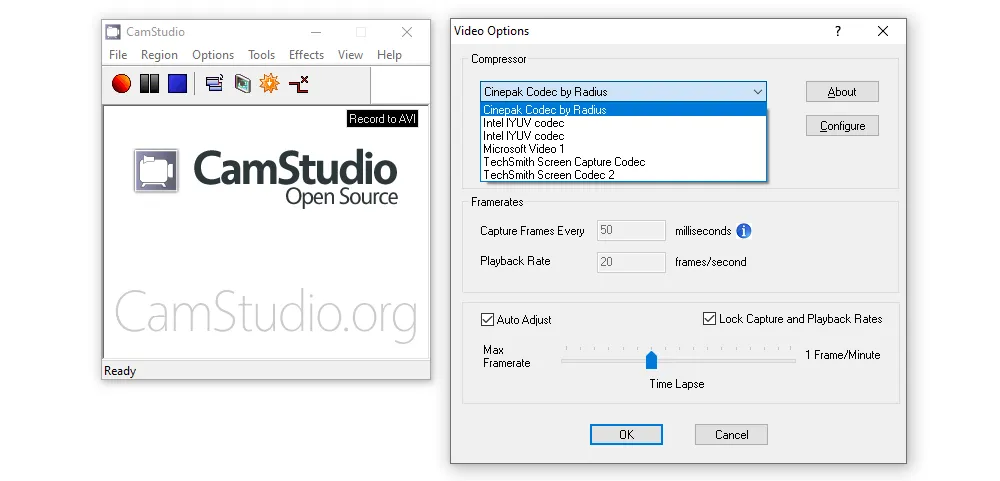1000x481 pixels.
Task: Uncheck the Auto Adjust checkbox
Action: click(488, 320)
